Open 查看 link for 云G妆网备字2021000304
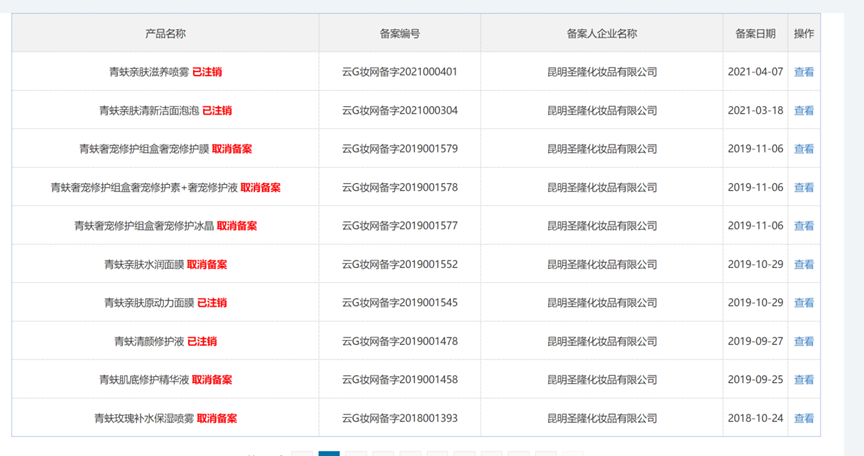 803,111
